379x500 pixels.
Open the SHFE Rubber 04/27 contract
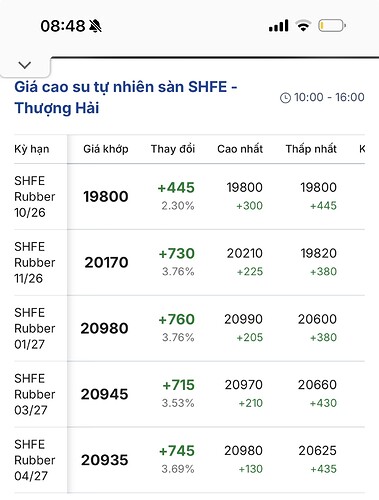pyautogui.click(x=34, y=460)
